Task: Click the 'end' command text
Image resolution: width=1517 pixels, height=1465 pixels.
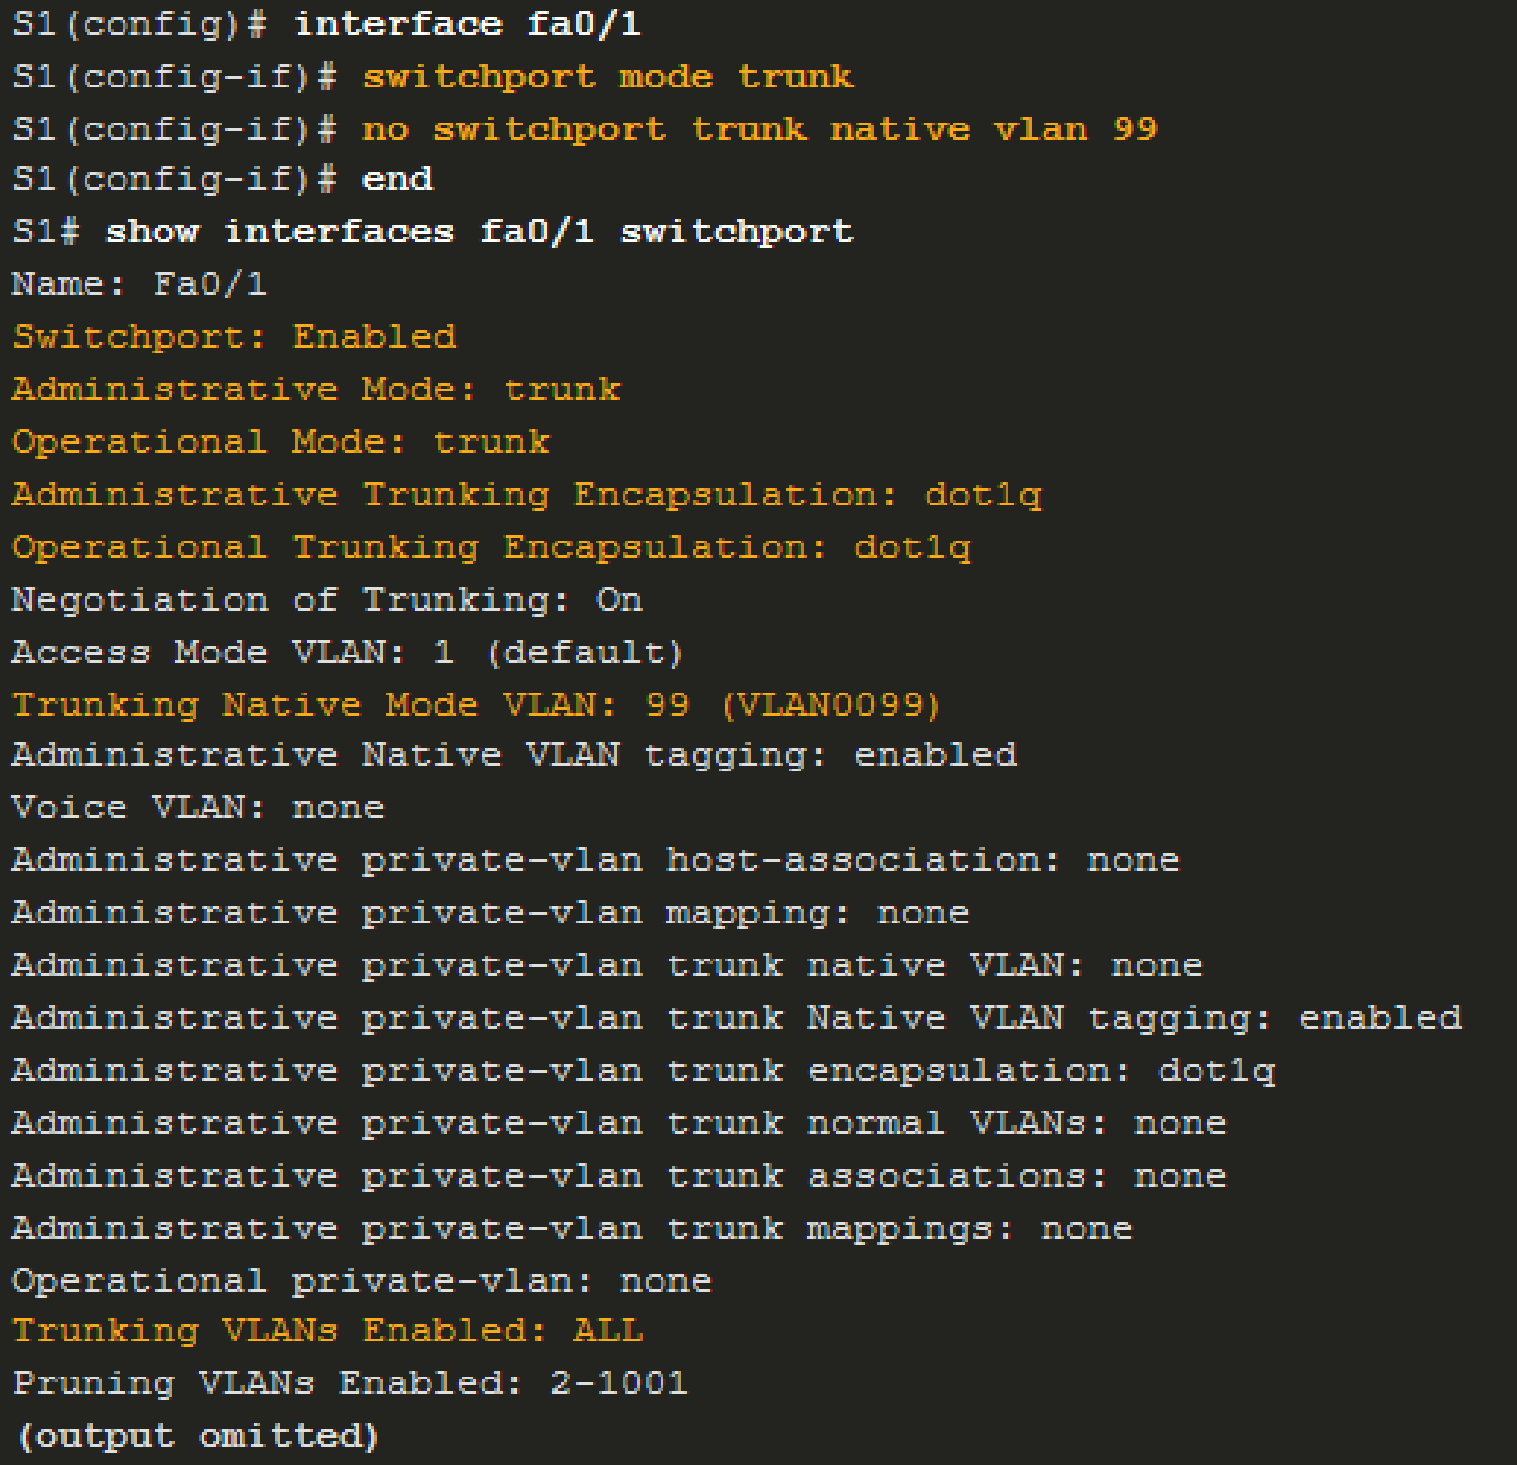Action: point(395,180)
